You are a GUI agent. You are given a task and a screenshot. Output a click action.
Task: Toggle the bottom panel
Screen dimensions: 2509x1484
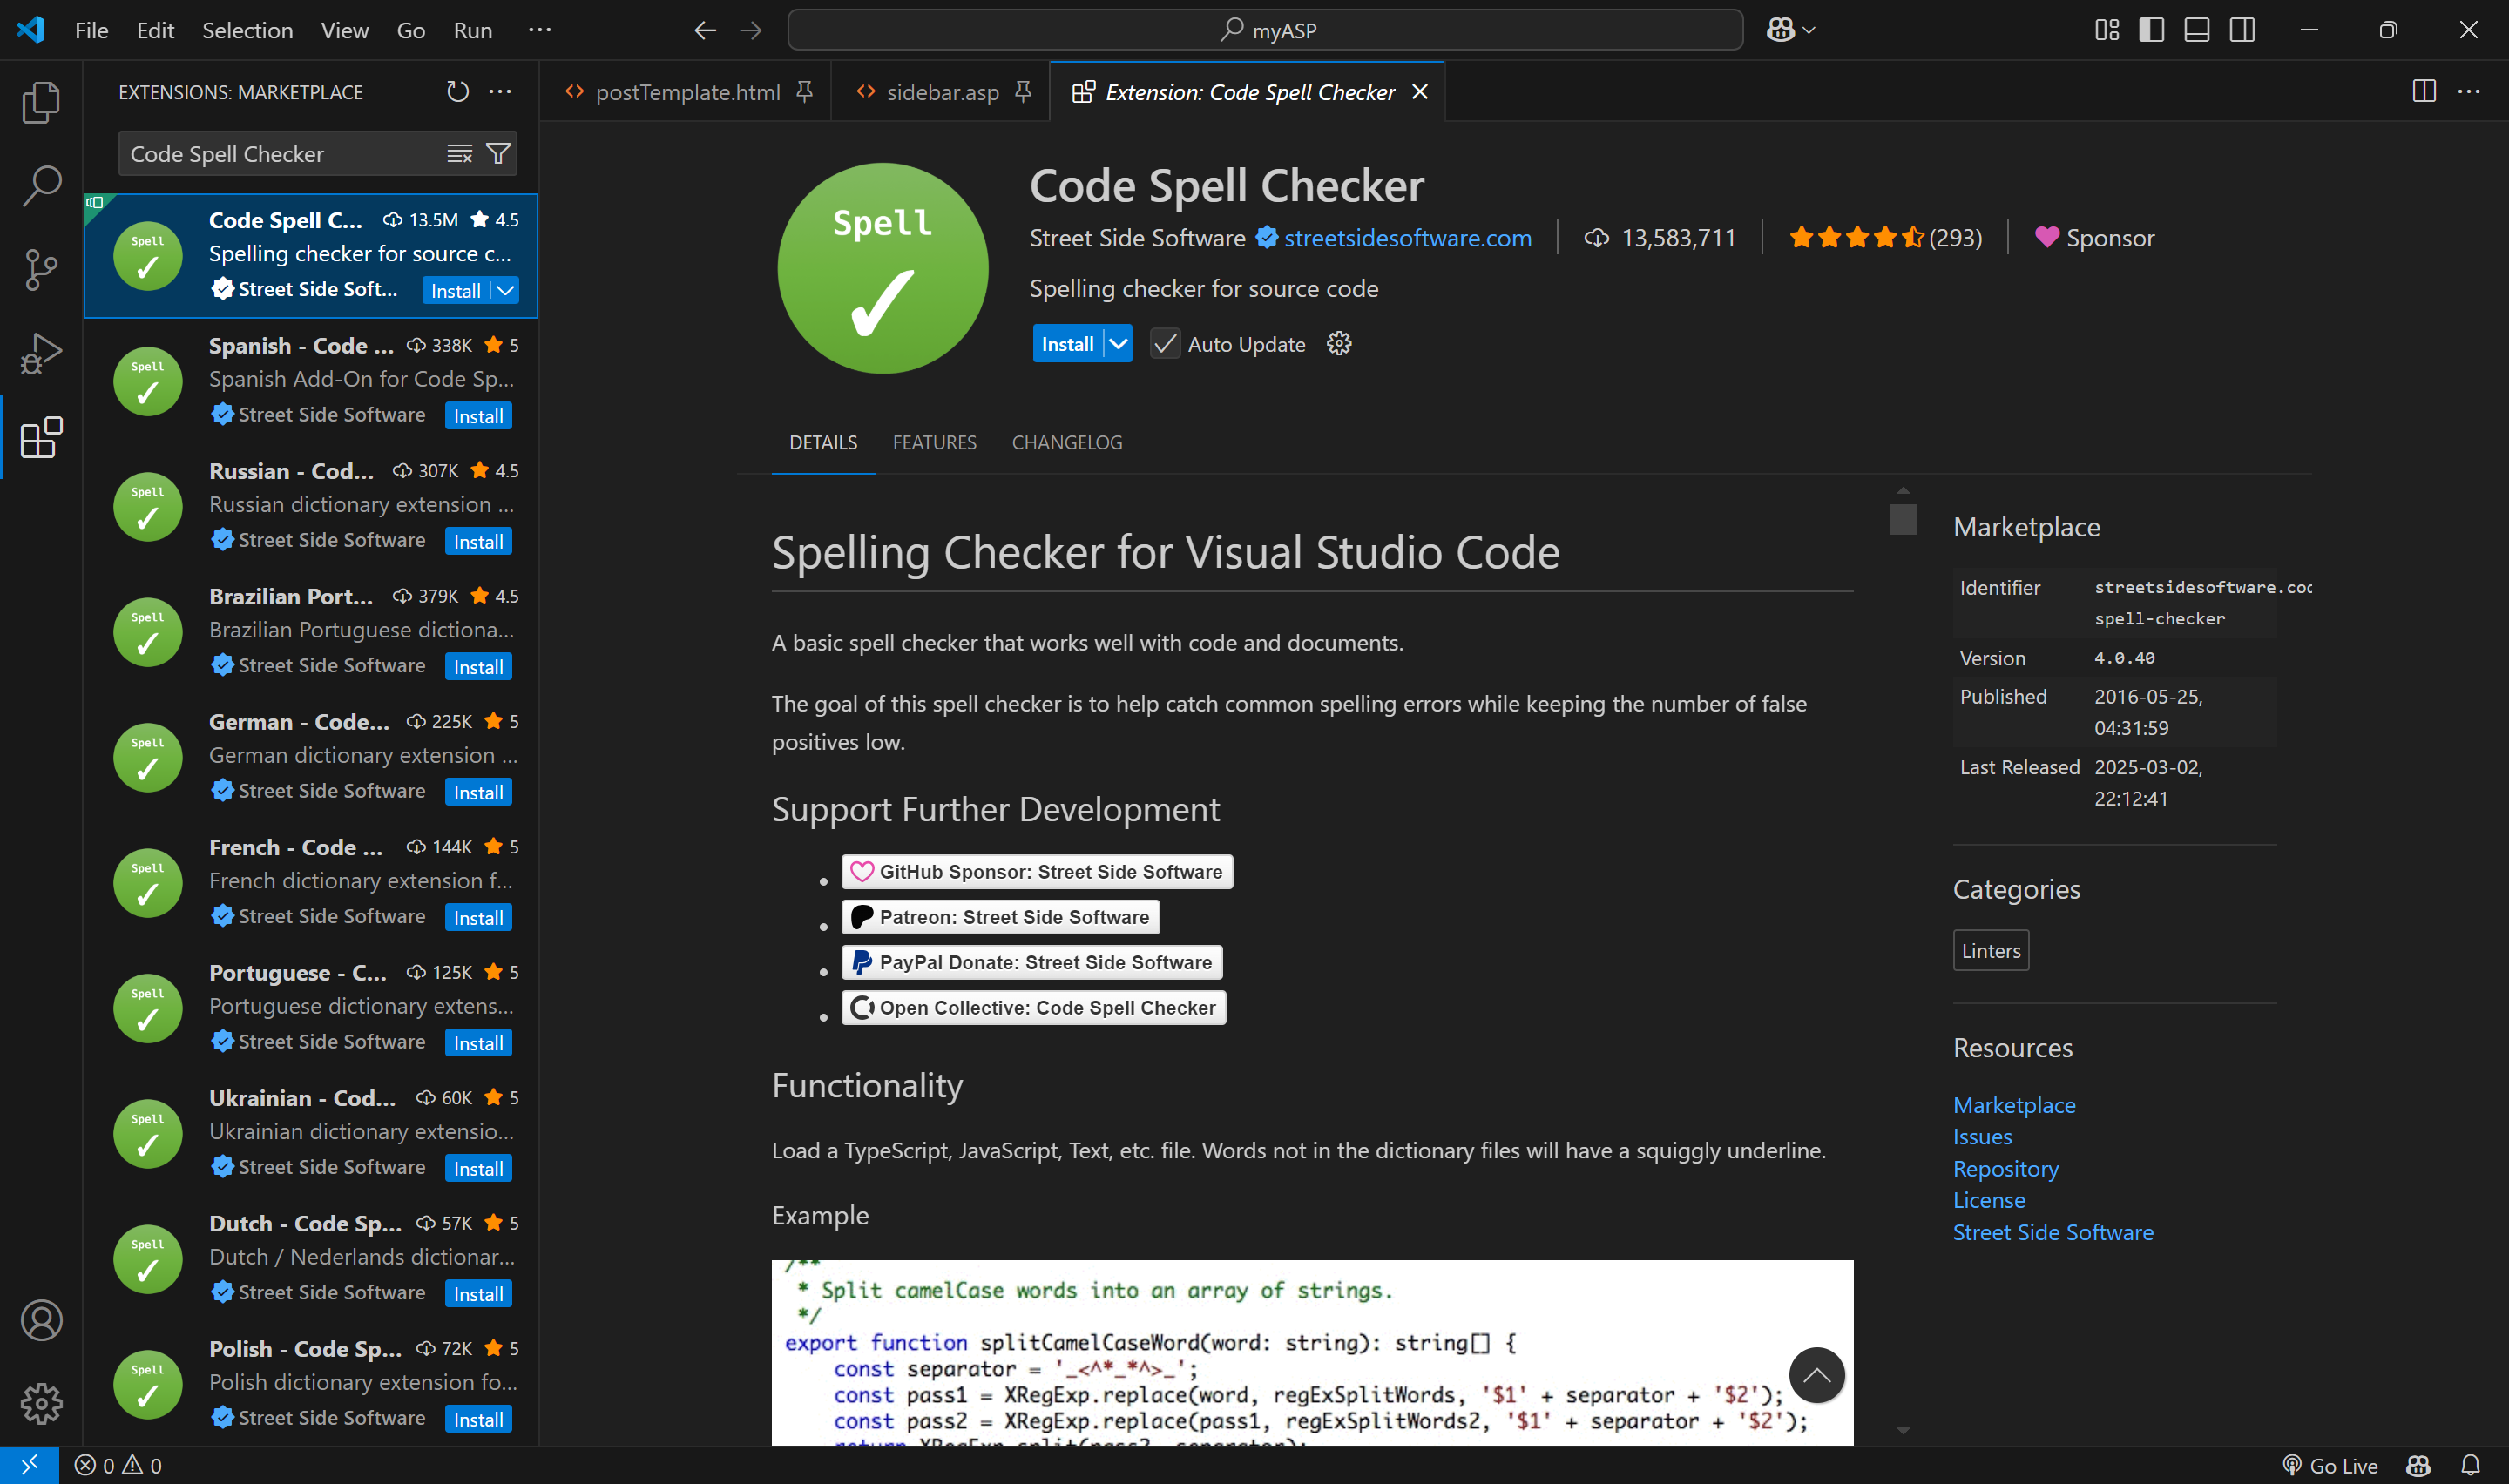click(2197, 30)
